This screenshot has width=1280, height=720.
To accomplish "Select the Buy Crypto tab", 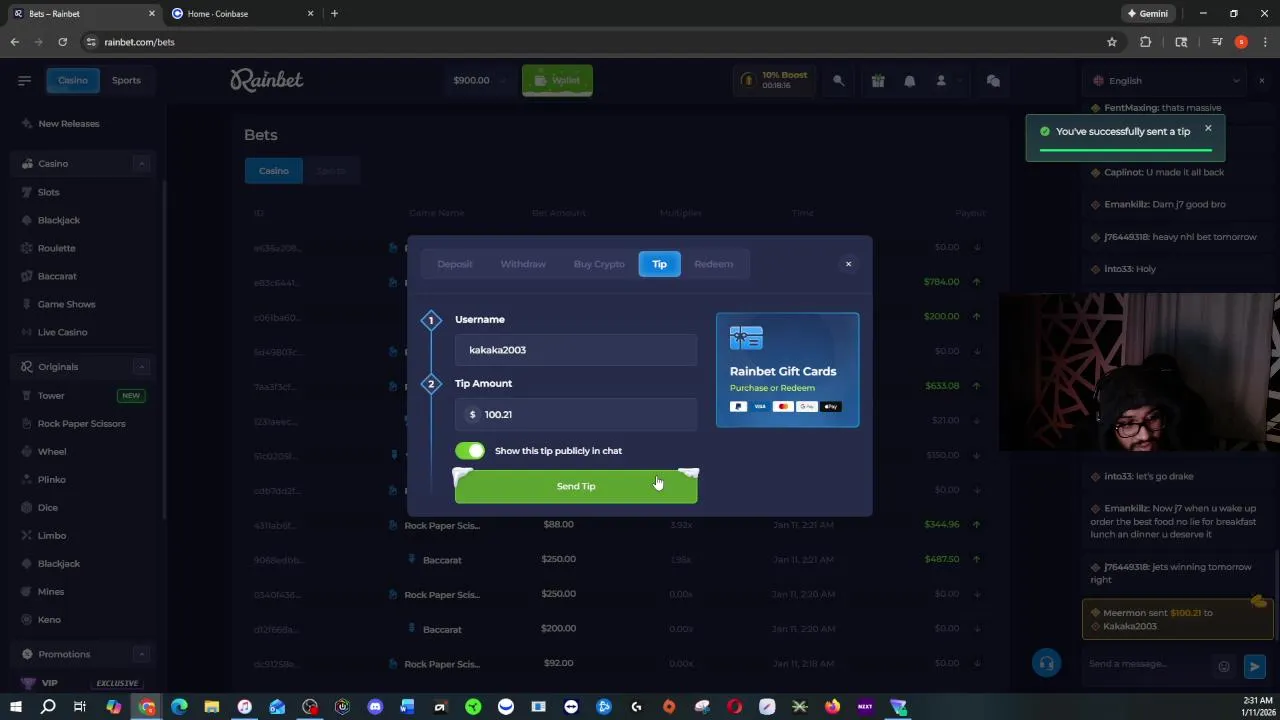I will click(599, 264).
